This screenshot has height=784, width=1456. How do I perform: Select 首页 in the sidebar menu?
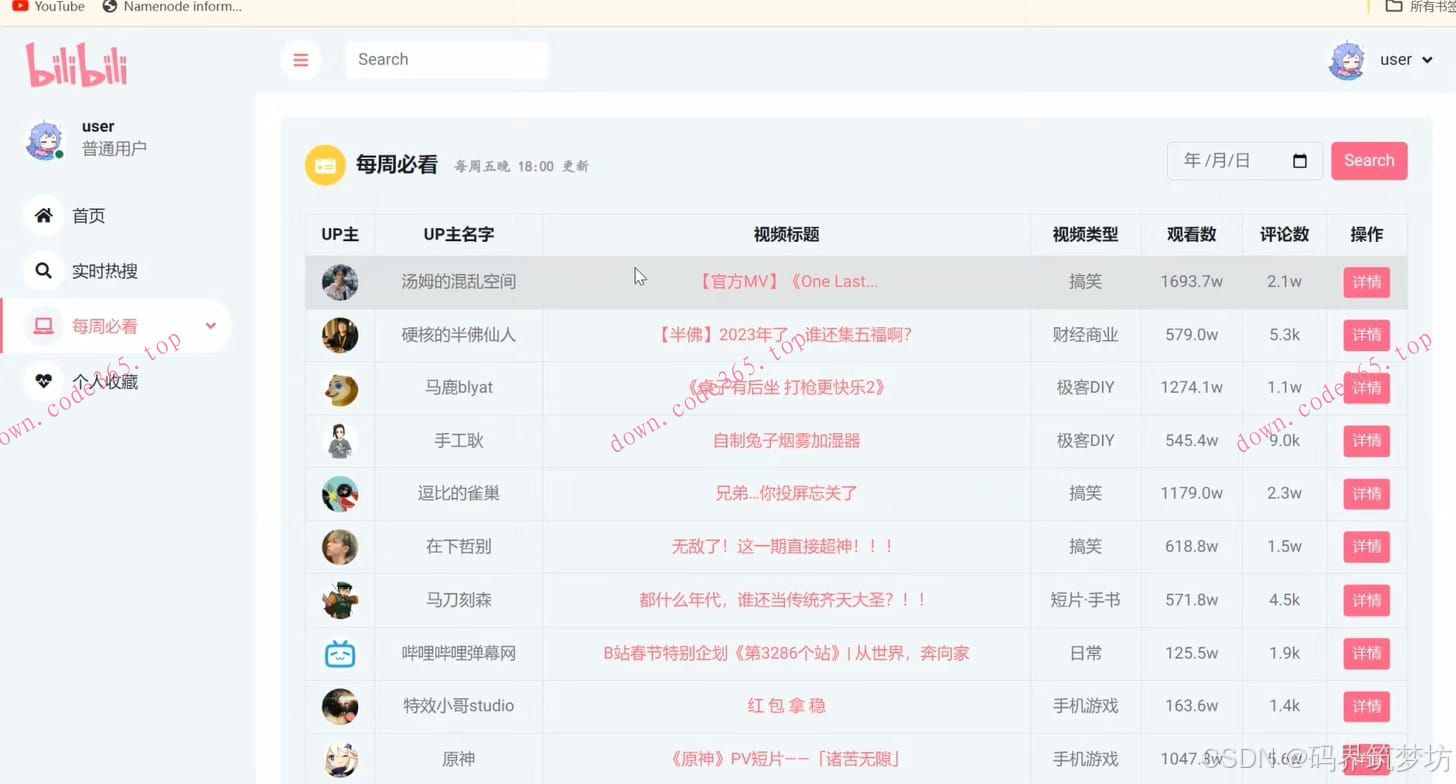tap(88, 215)
